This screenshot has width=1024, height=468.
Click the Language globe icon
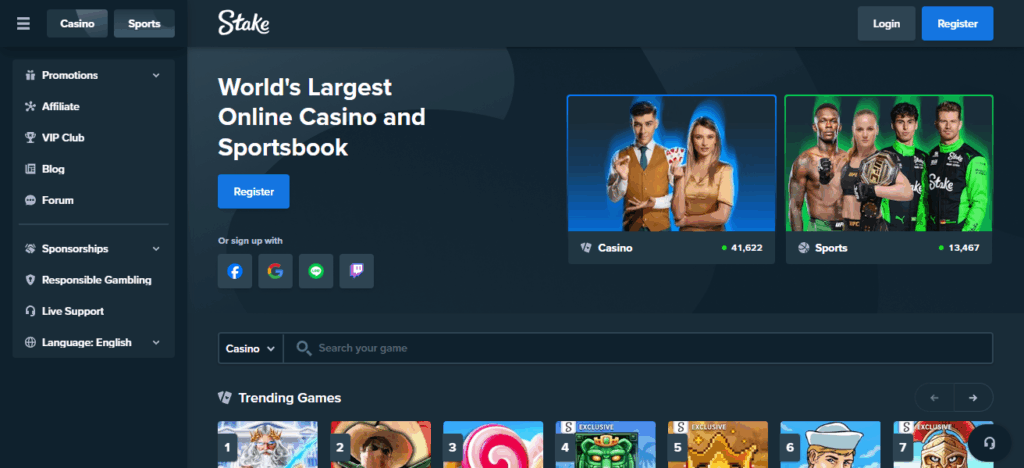pyautogui.click(x=30, y=343)
